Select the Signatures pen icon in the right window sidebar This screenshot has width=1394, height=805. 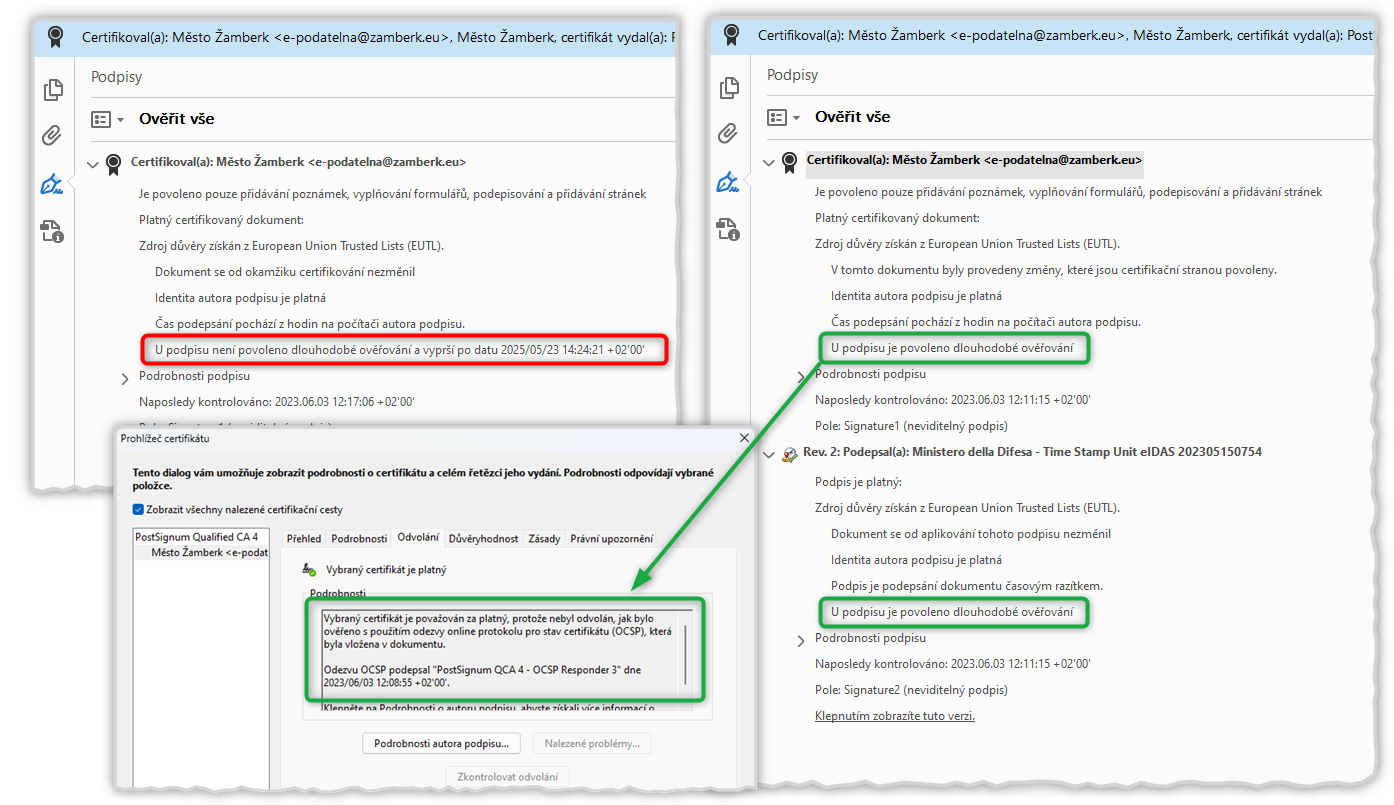click(x=729, y=182)
